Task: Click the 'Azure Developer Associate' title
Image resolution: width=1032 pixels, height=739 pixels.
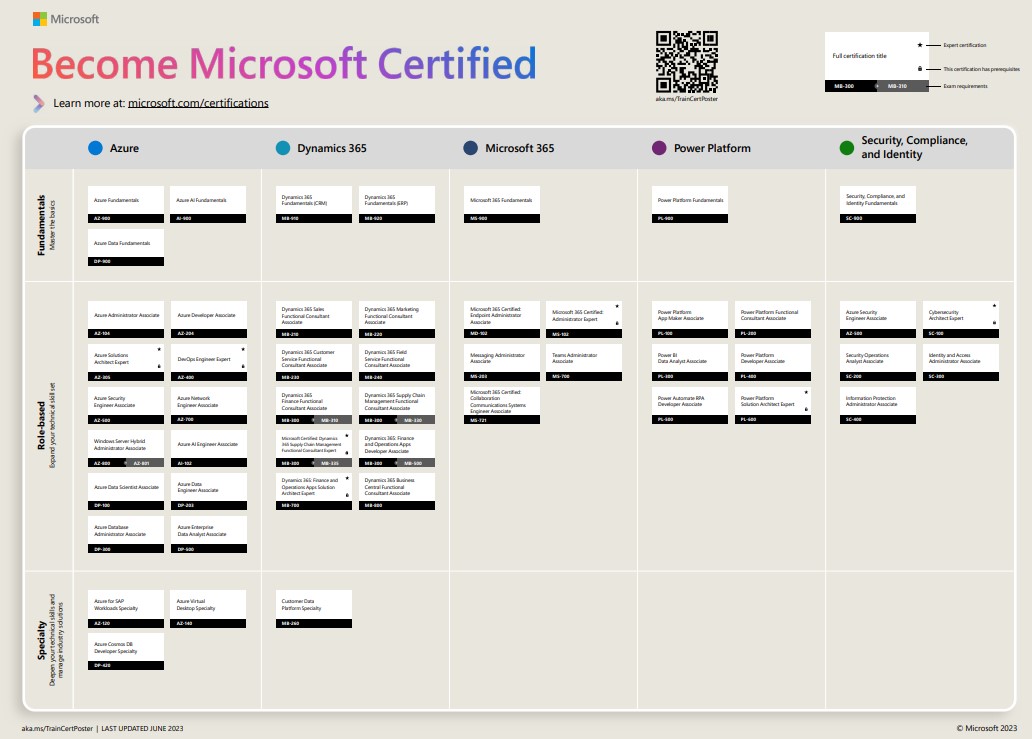Action: pyautogui.click(x=206, y=315)
